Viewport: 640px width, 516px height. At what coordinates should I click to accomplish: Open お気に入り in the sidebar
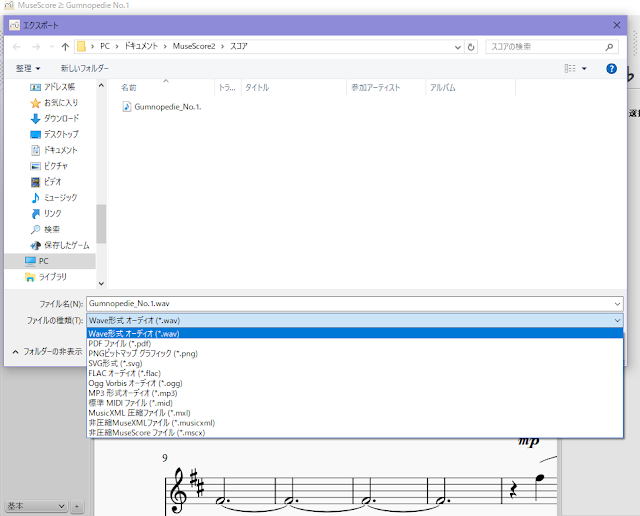coord(54,103)
